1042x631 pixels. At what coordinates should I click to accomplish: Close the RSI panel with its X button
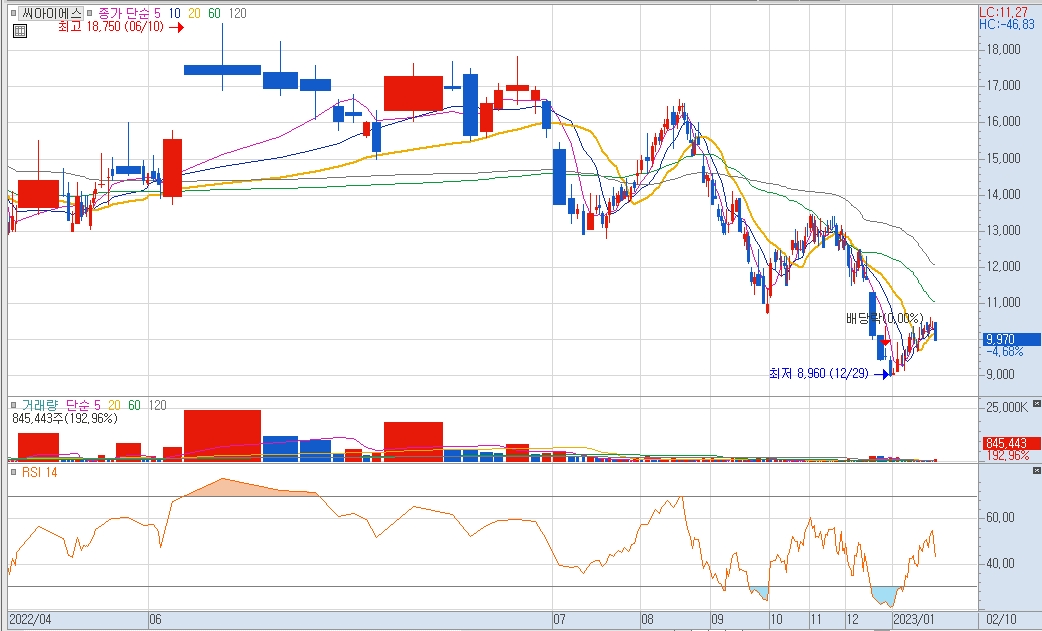(x=1037, y=470)
